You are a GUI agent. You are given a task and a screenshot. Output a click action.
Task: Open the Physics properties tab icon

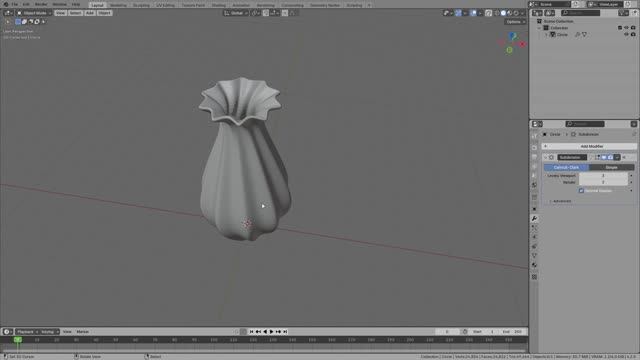[x=534, y=237]
